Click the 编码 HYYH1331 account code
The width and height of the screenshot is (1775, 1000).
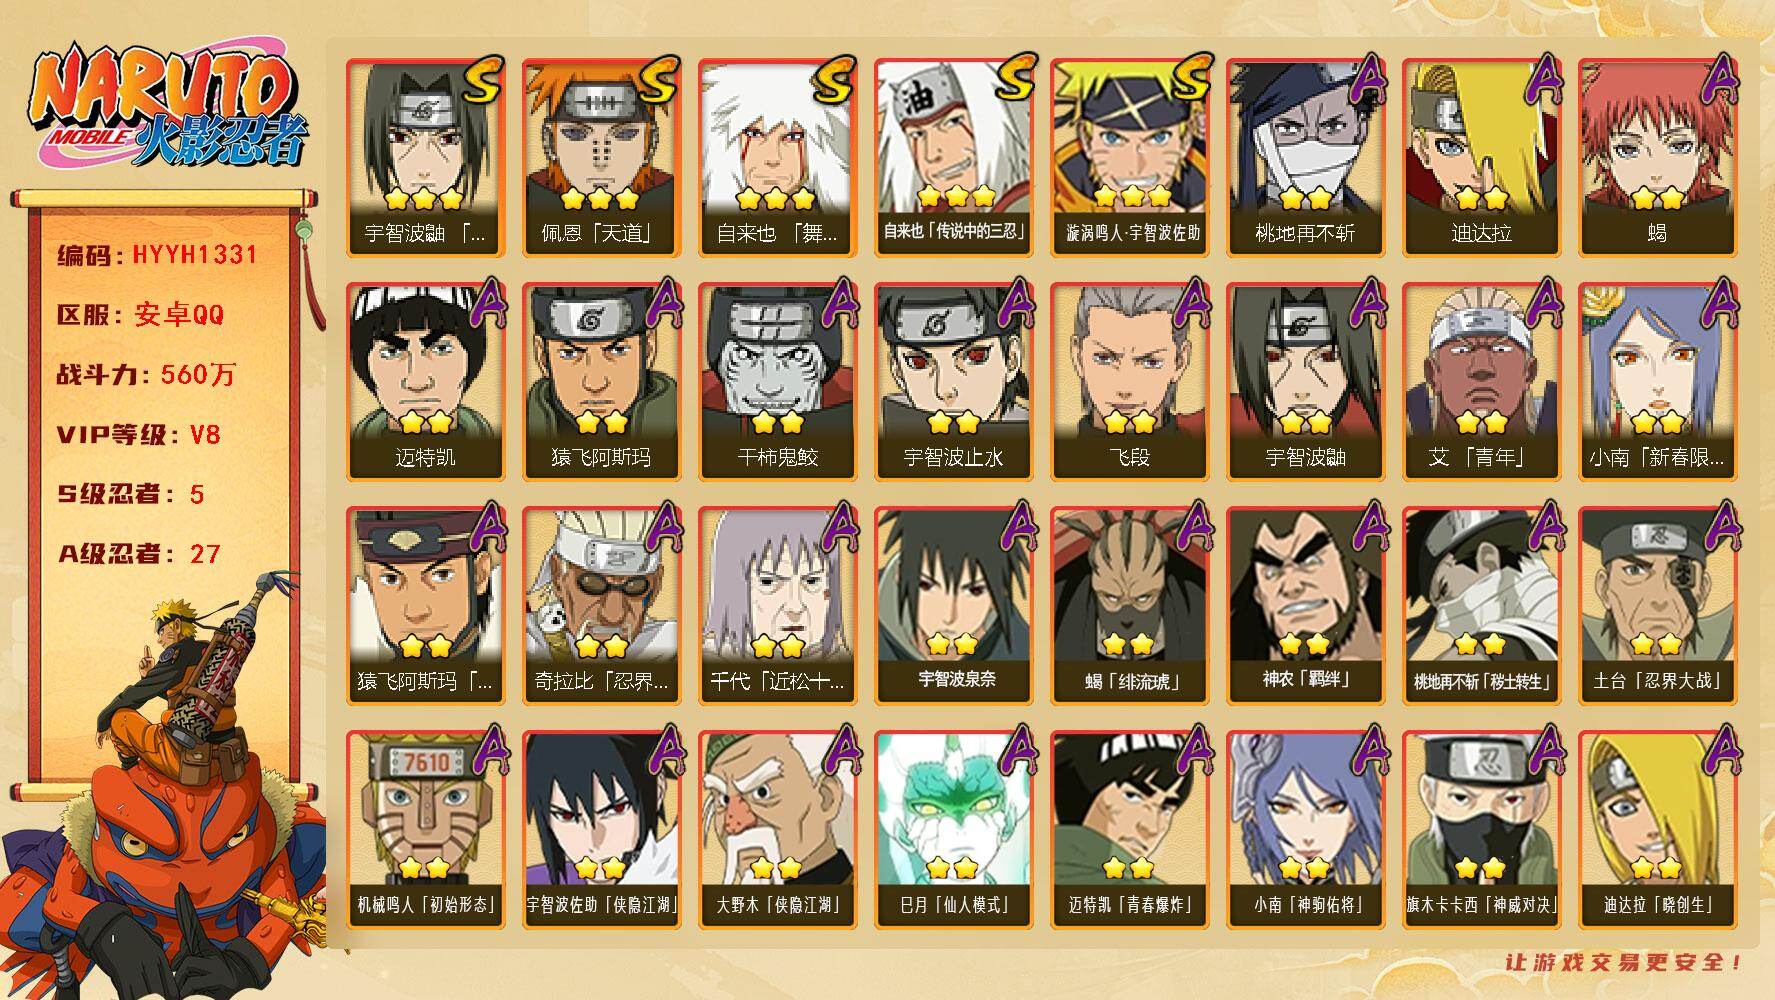[x=158, y=255]
